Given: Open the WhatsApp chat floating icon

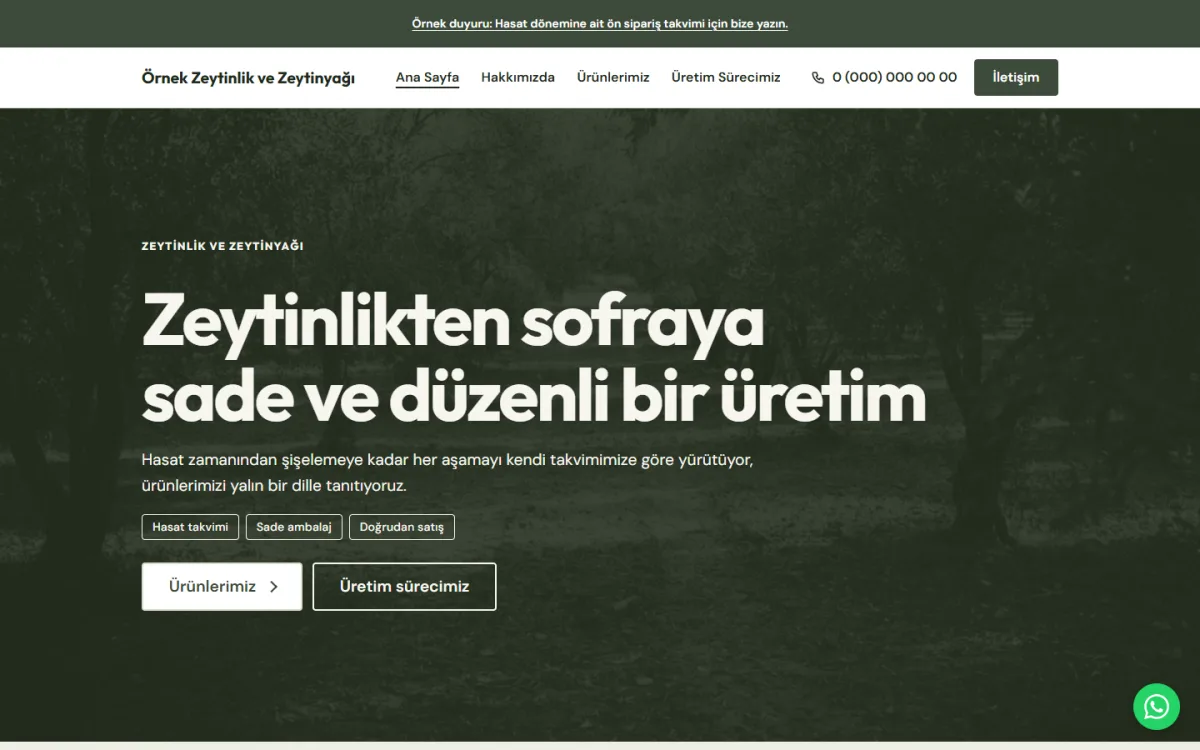Looking at the screenshot, I should pos(1156,707).
